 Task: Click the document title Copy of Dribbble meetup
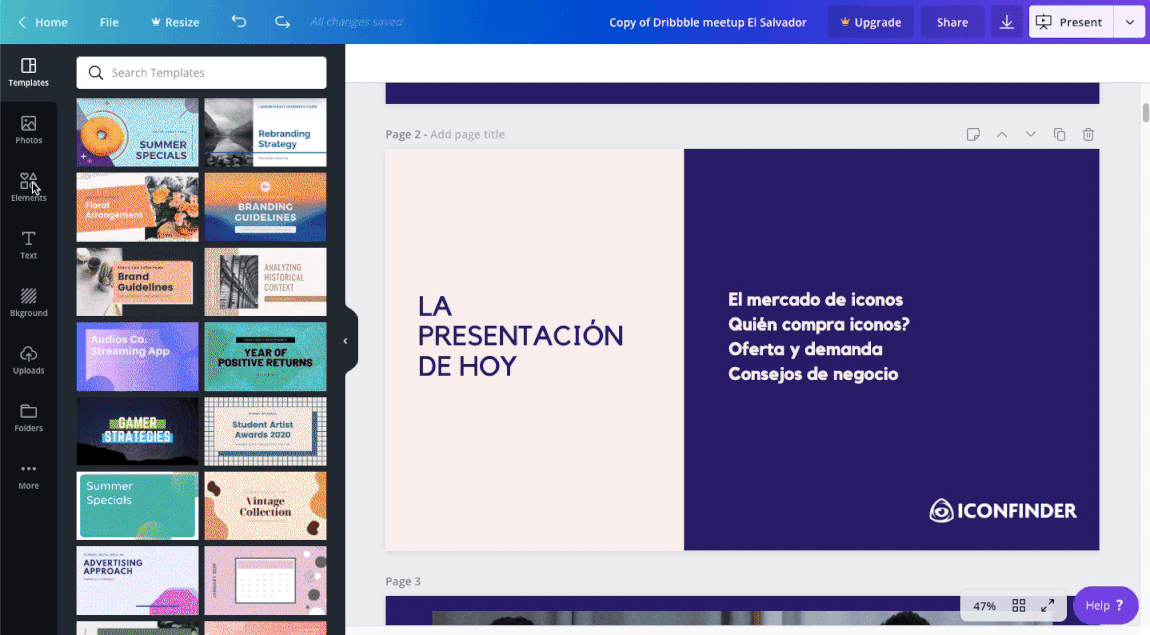point(708,22)
